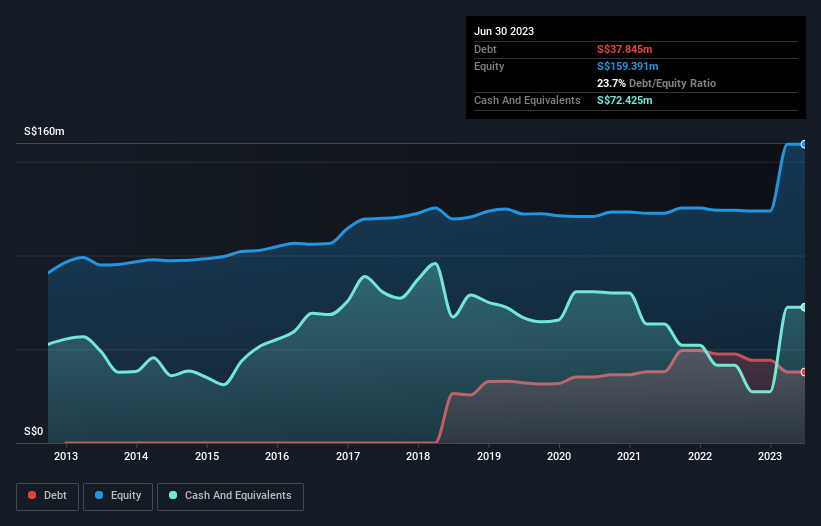Image resolution: width=821 pixels, height=526 pixels.
Task: Click the Equity label in tooltip
Action: point(489,66)
